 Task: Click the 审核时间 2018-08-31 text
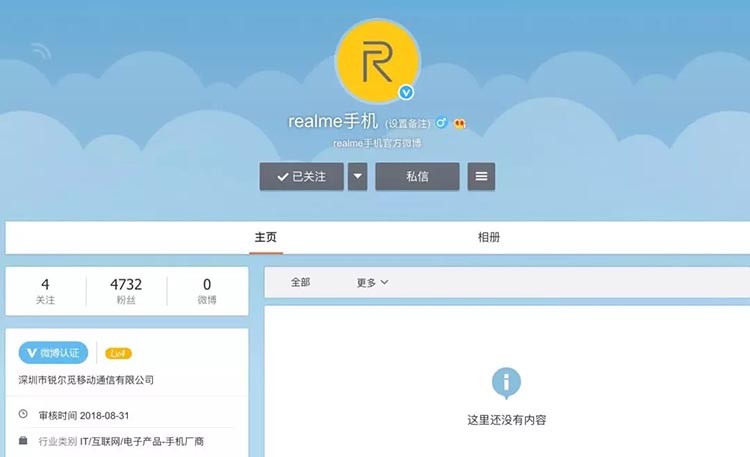[84, 415]
